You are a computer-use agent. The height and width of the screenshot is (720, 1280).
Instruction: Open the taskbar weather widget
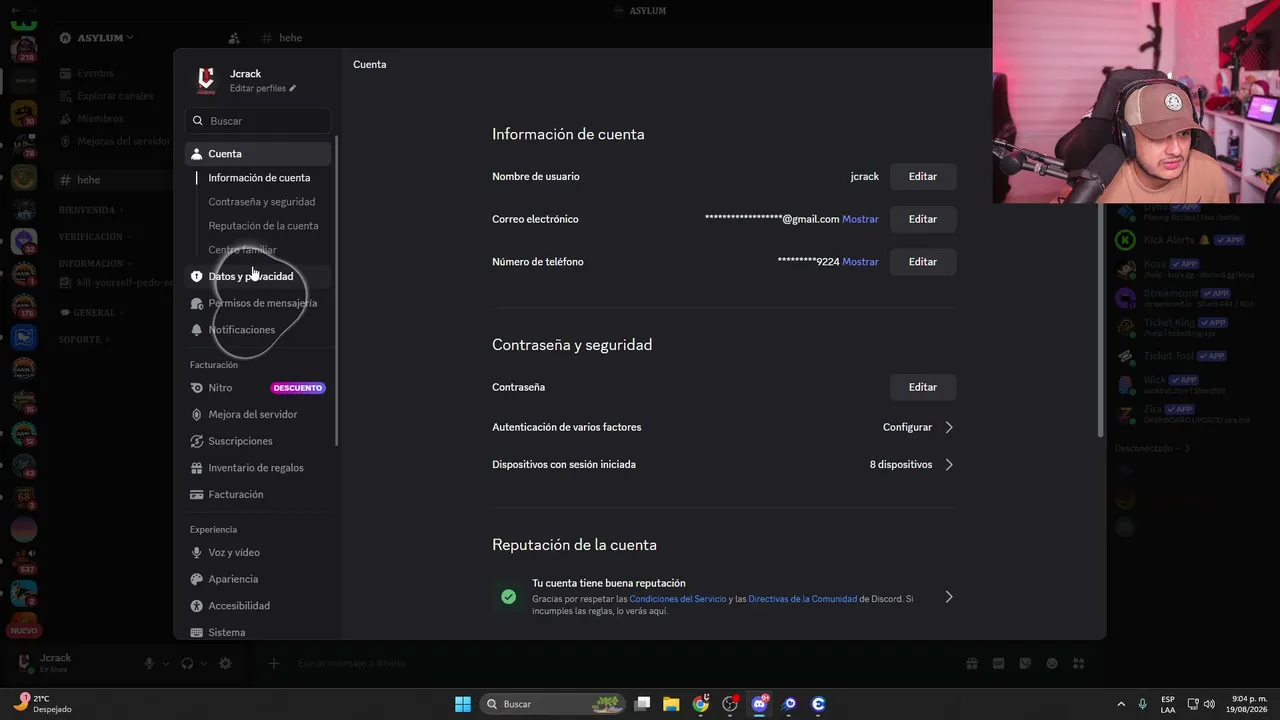point(42,704)
